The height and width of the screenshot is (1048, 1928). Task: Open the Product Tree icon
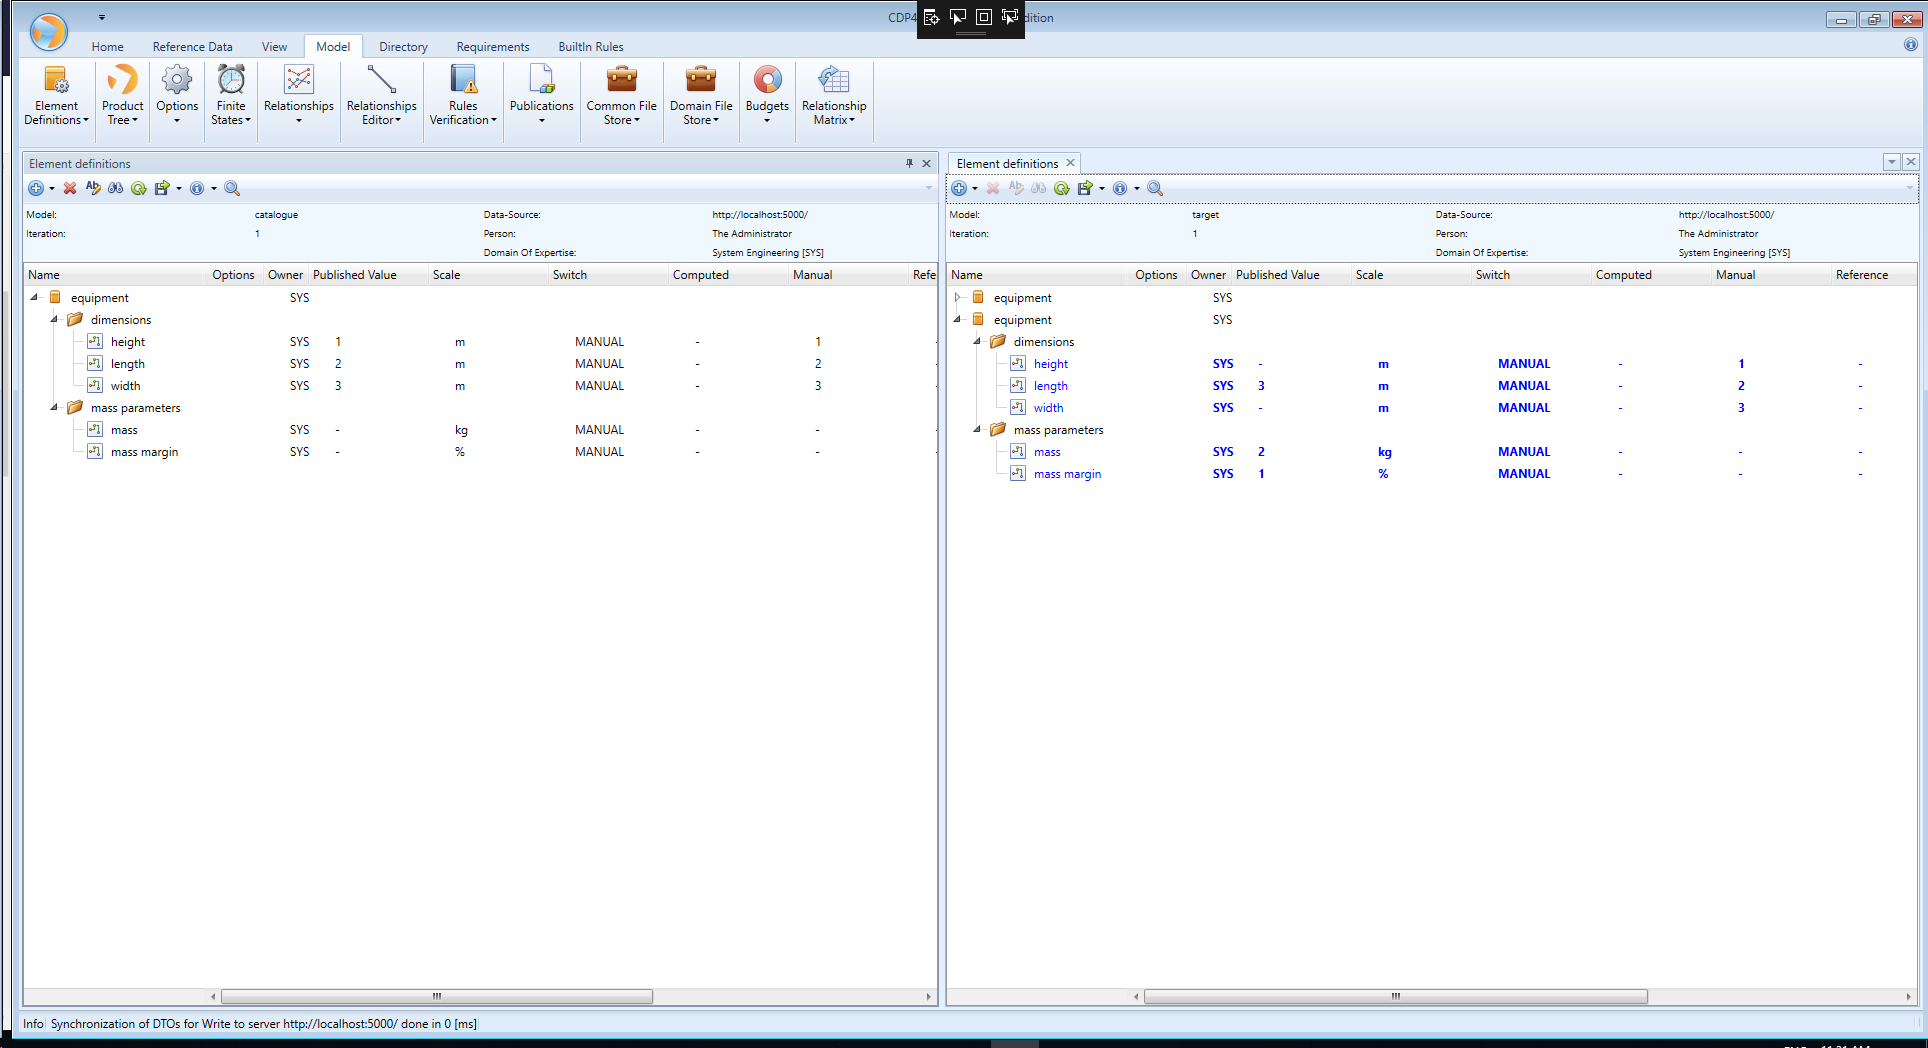[121, 95]
